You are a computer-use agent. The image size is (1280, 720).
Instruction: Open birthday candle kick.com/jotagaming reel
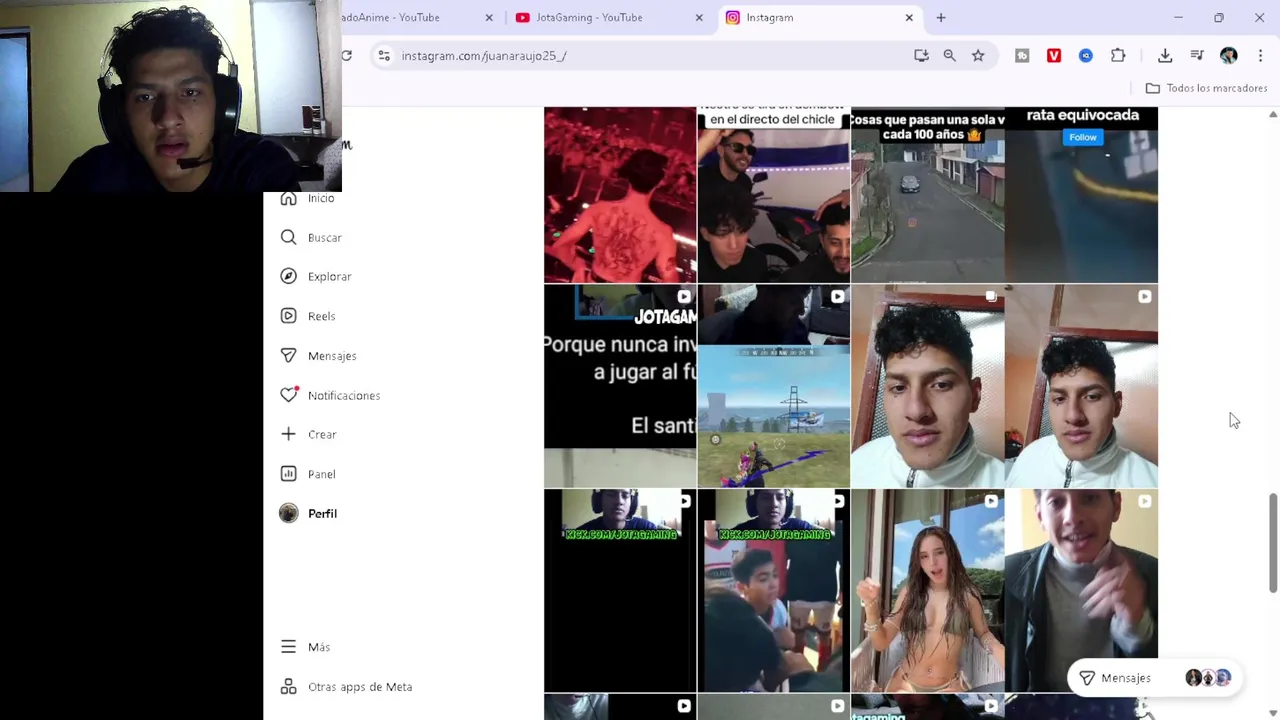tap(773, 591)
